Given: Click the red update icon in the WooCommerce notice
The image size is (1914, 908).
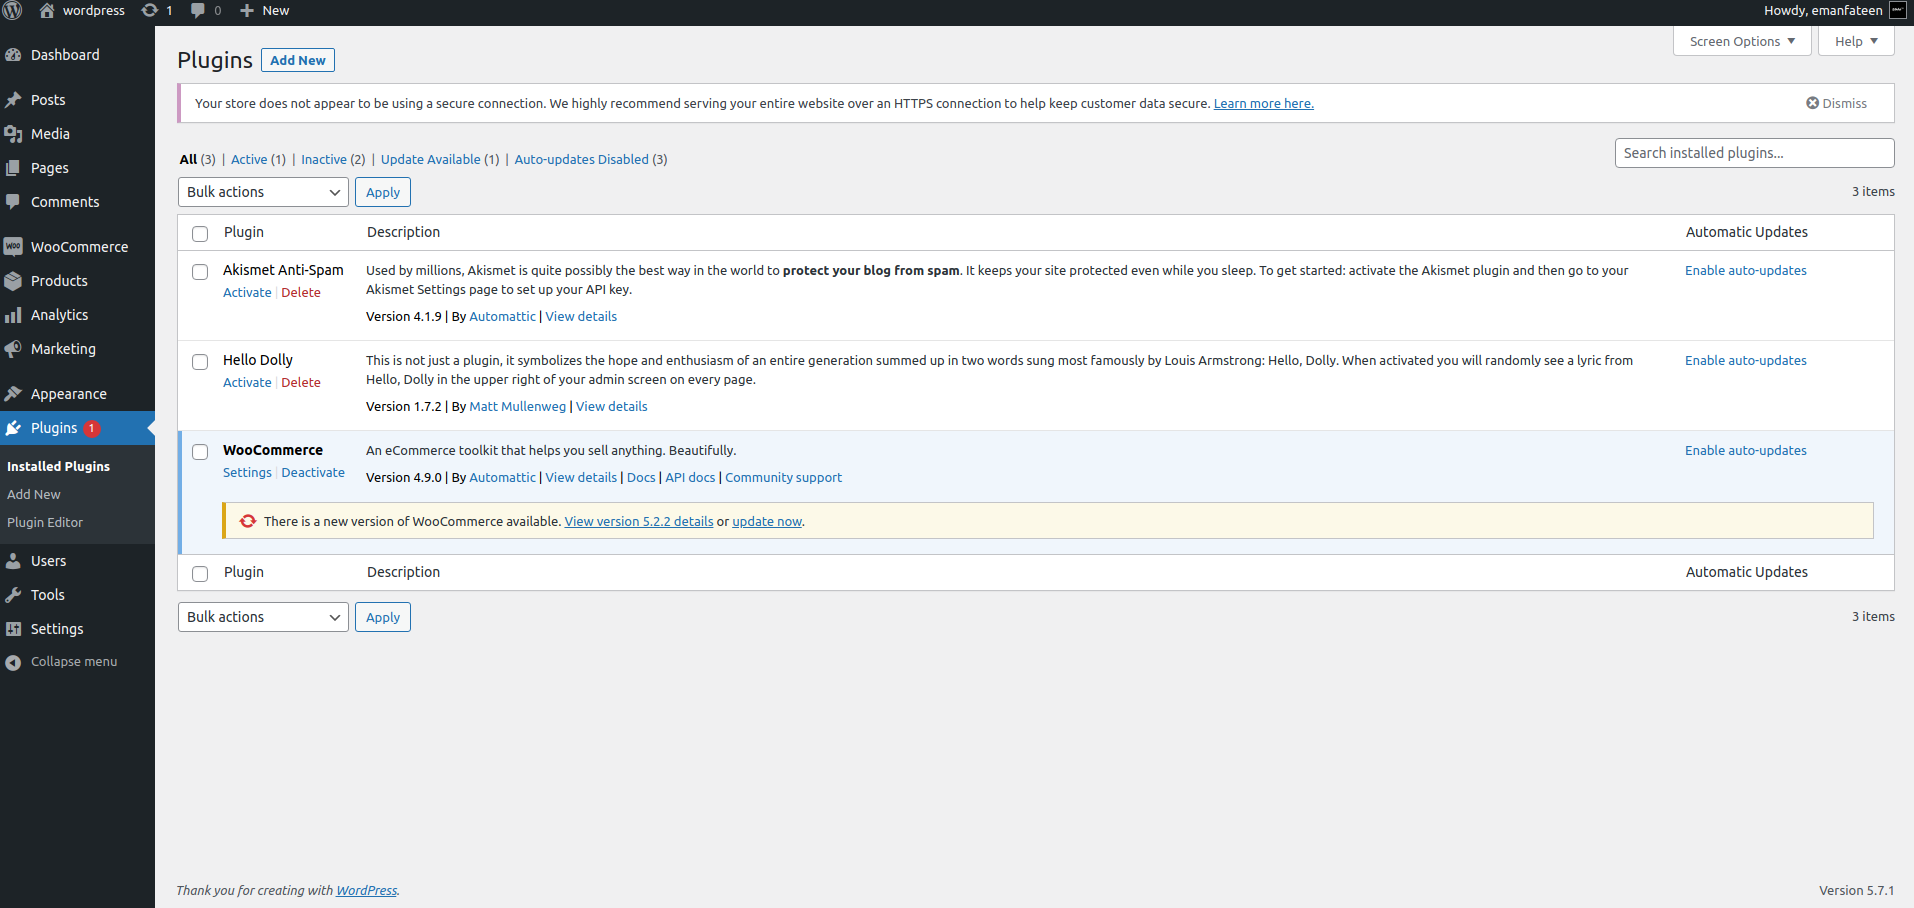Looking at the screenshot, I should [x=248, y=521].
